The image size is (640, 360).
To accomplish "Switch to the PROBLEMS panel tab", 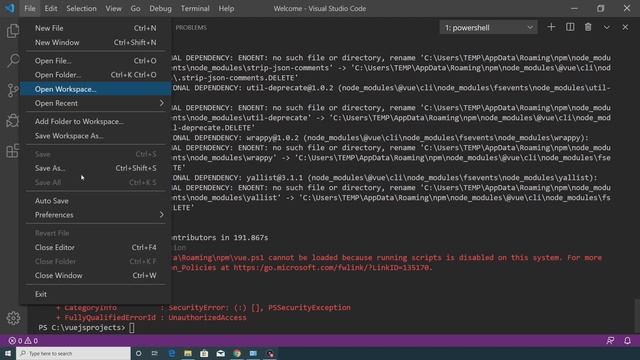I will click(191, 27).
